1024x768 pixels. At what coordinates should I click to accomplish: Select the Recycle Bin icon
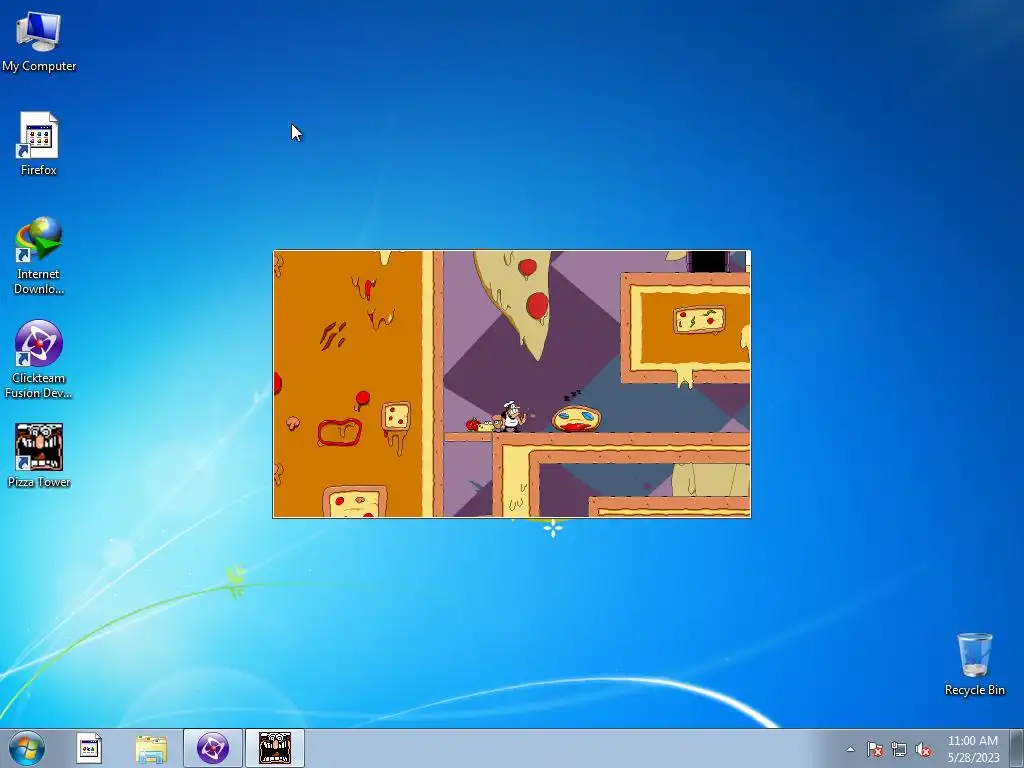974,664
